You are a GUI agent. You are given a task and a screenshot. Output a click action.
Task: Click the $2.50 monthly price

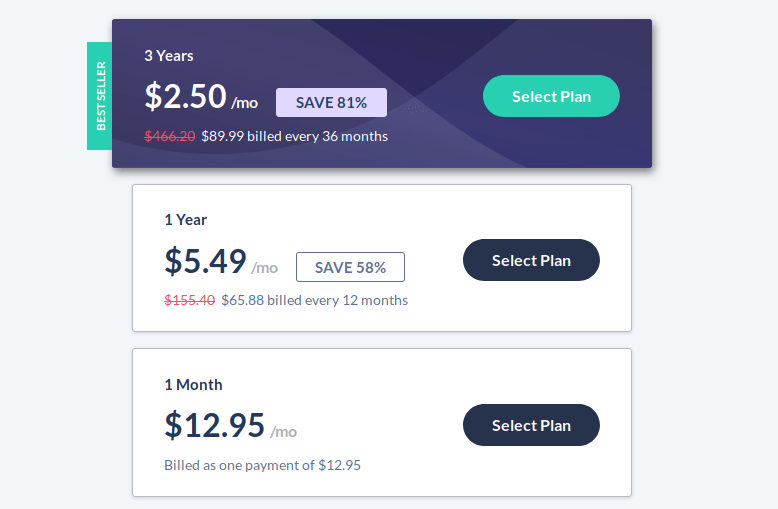pos(185,96)
